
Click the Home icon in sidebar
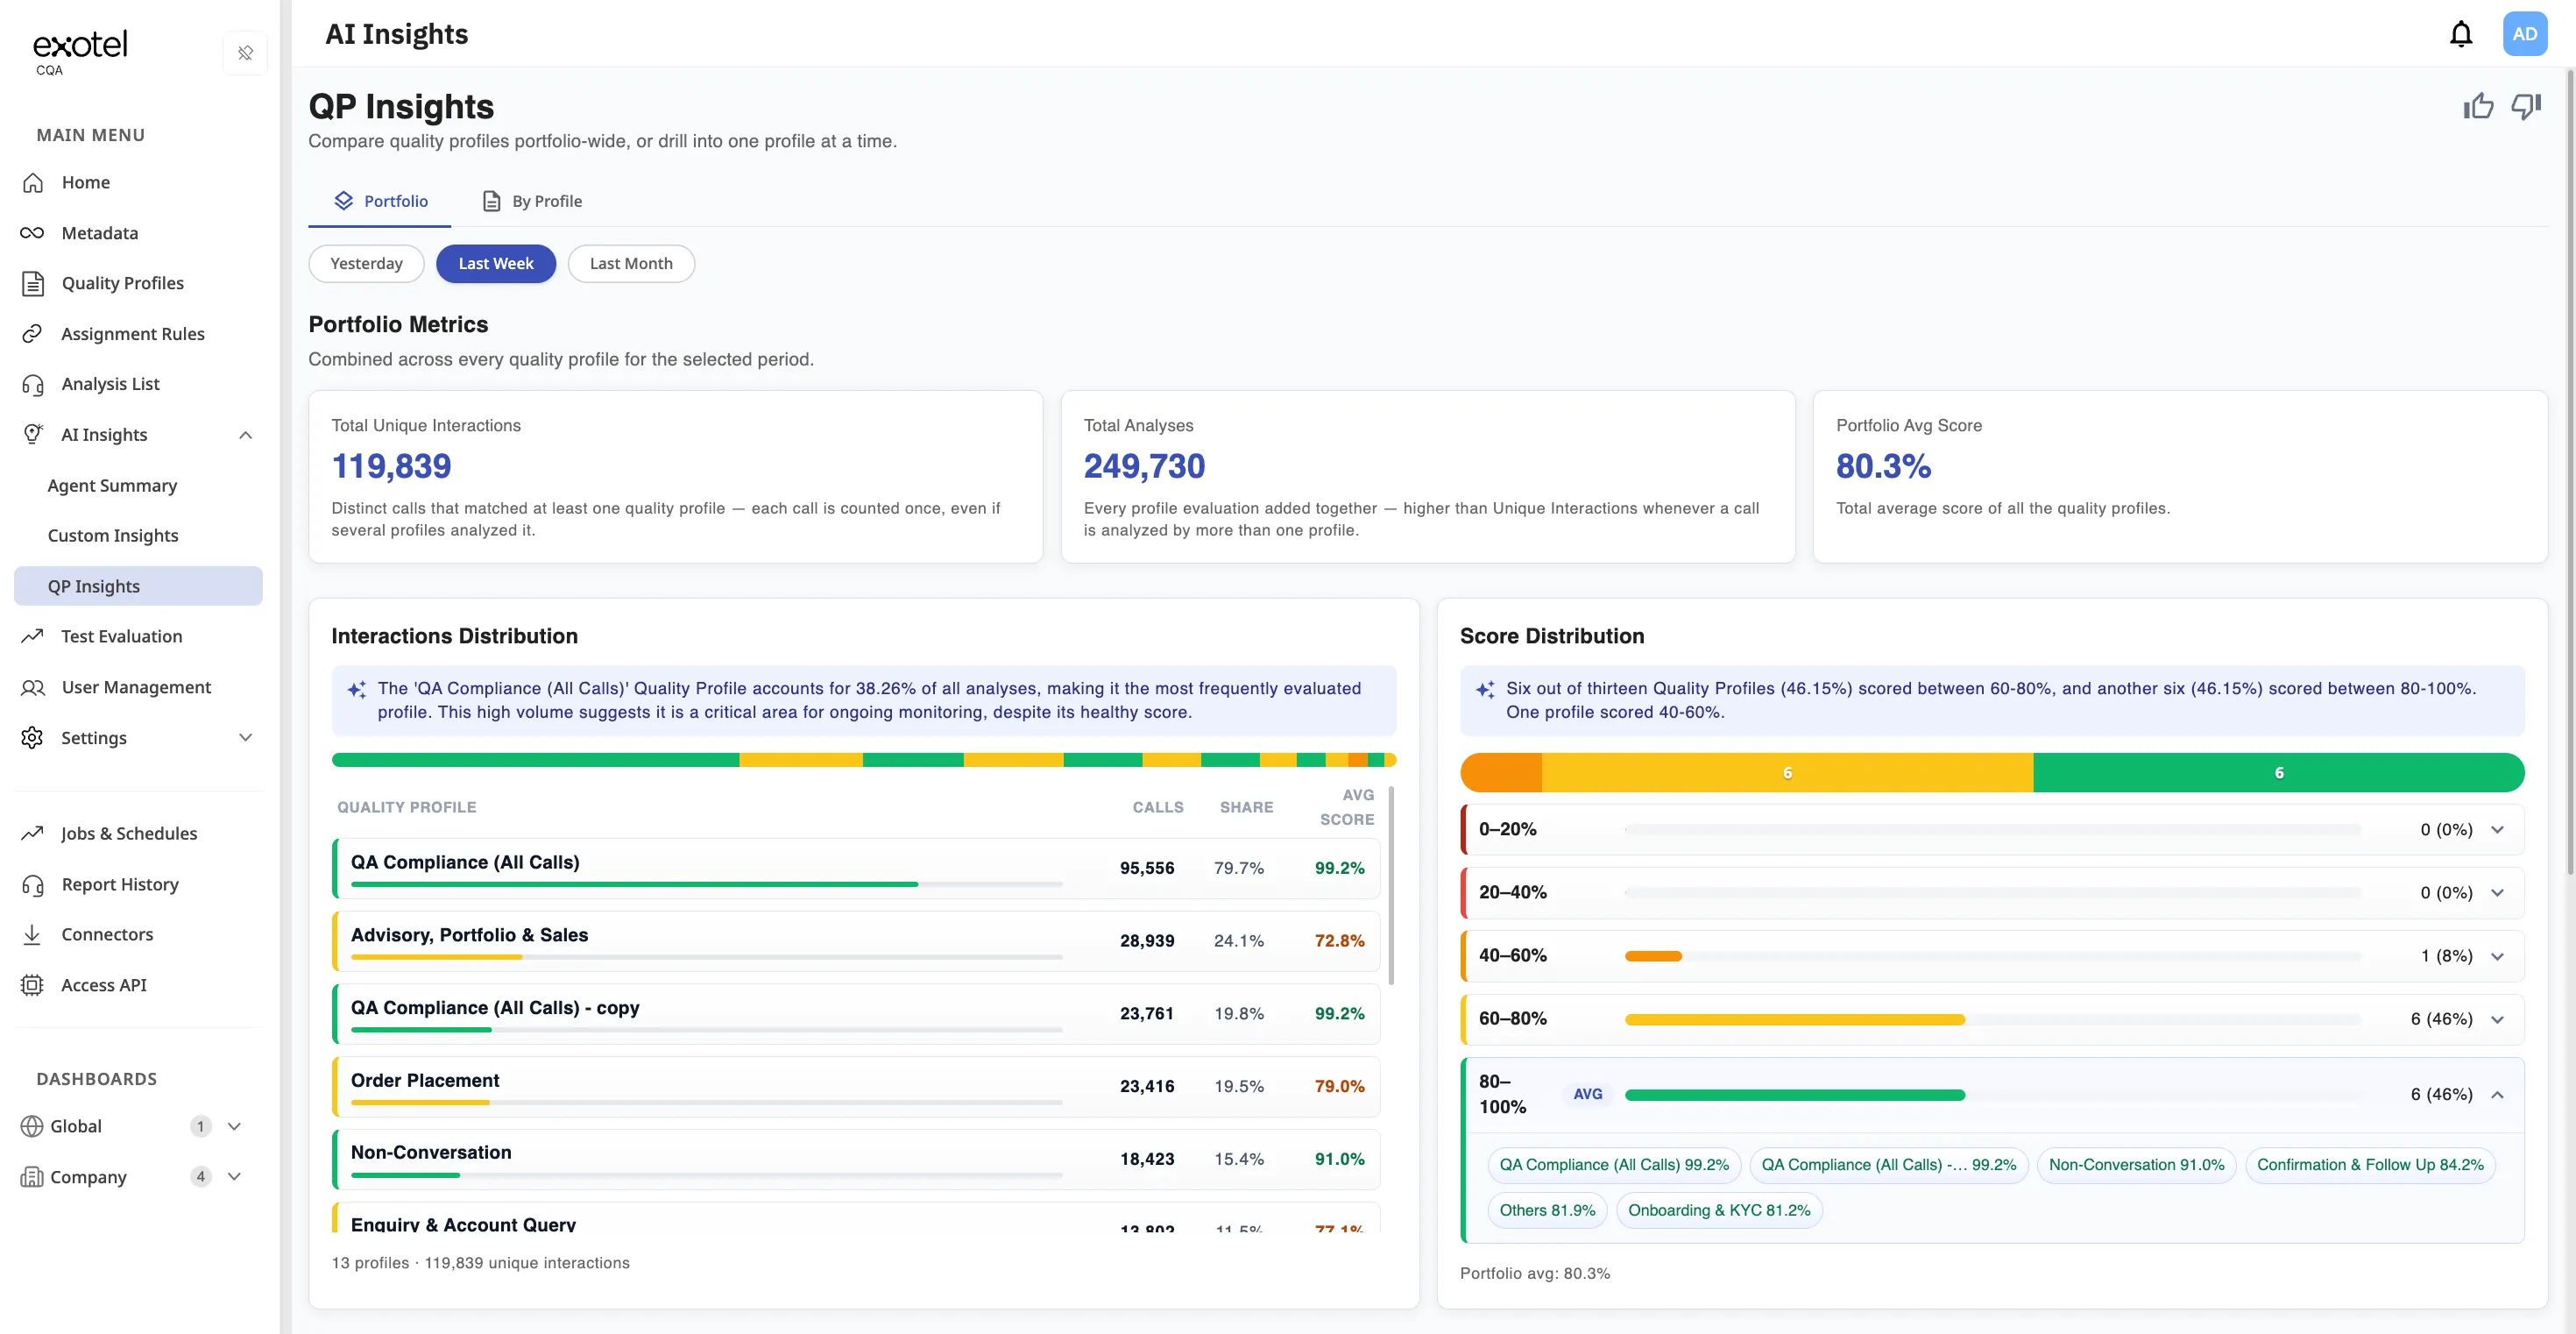coord(33,182)
